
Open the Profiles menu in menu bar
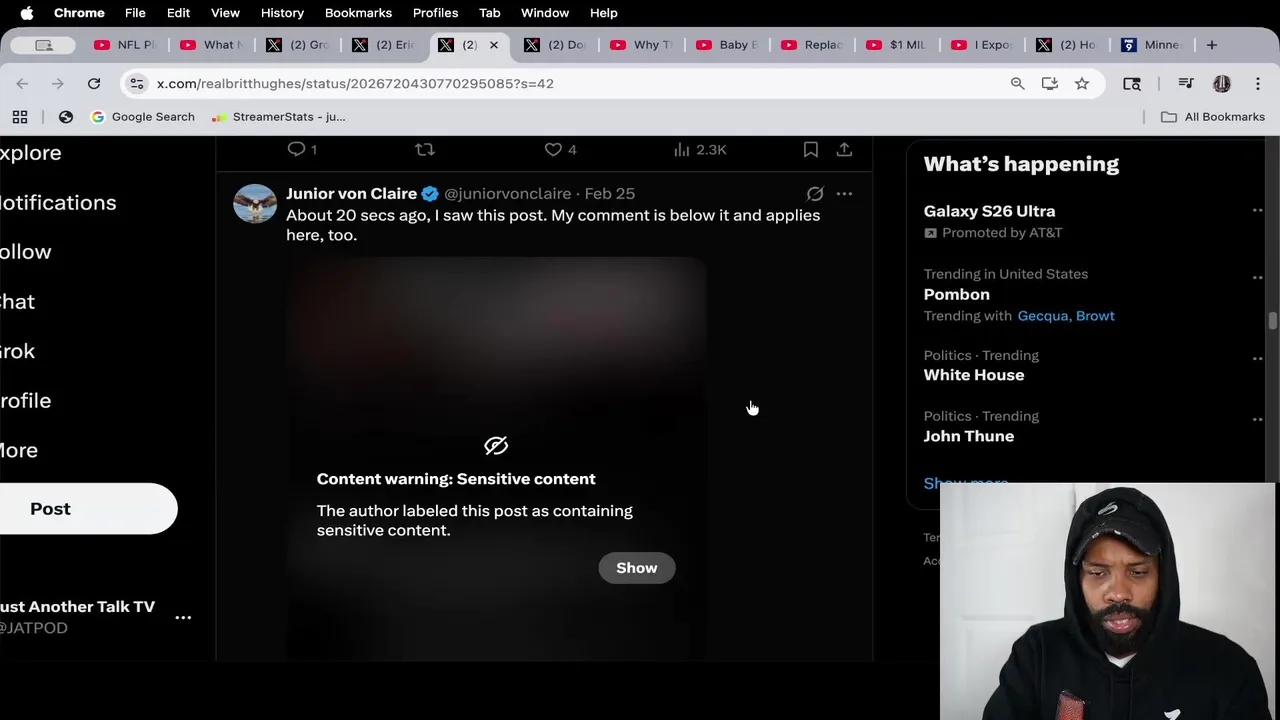pos(435,13)
